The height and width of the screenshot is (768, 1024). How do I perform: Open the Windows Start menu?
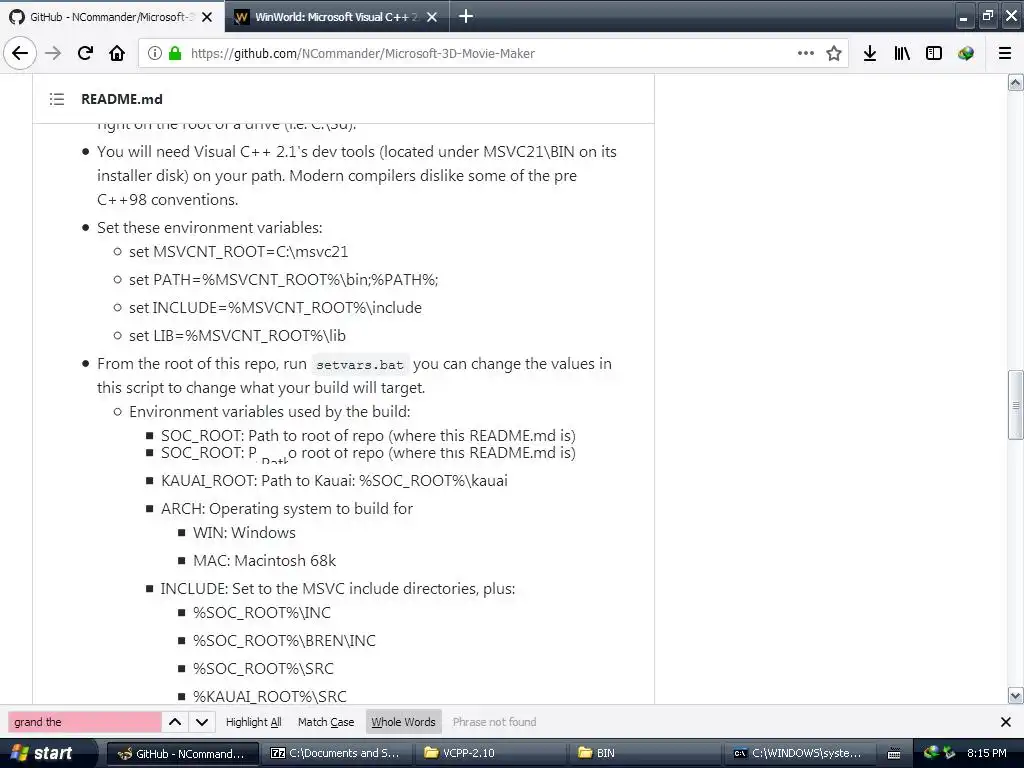click(x=48, y=753)
